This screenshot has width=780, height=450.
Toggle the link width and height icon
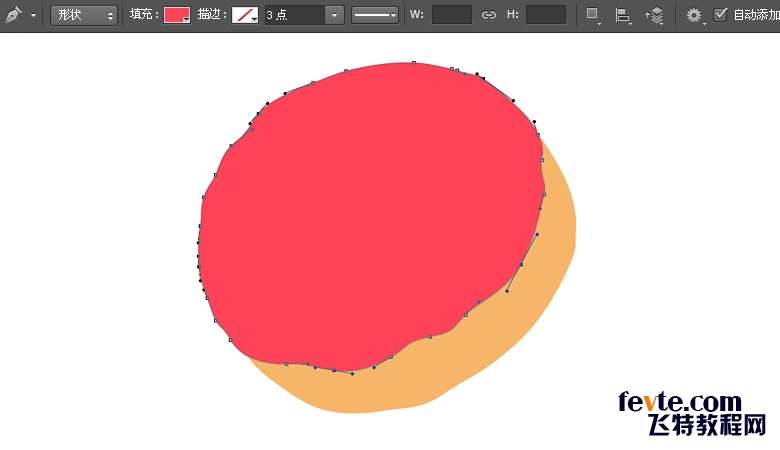click(x=489, y=15)
